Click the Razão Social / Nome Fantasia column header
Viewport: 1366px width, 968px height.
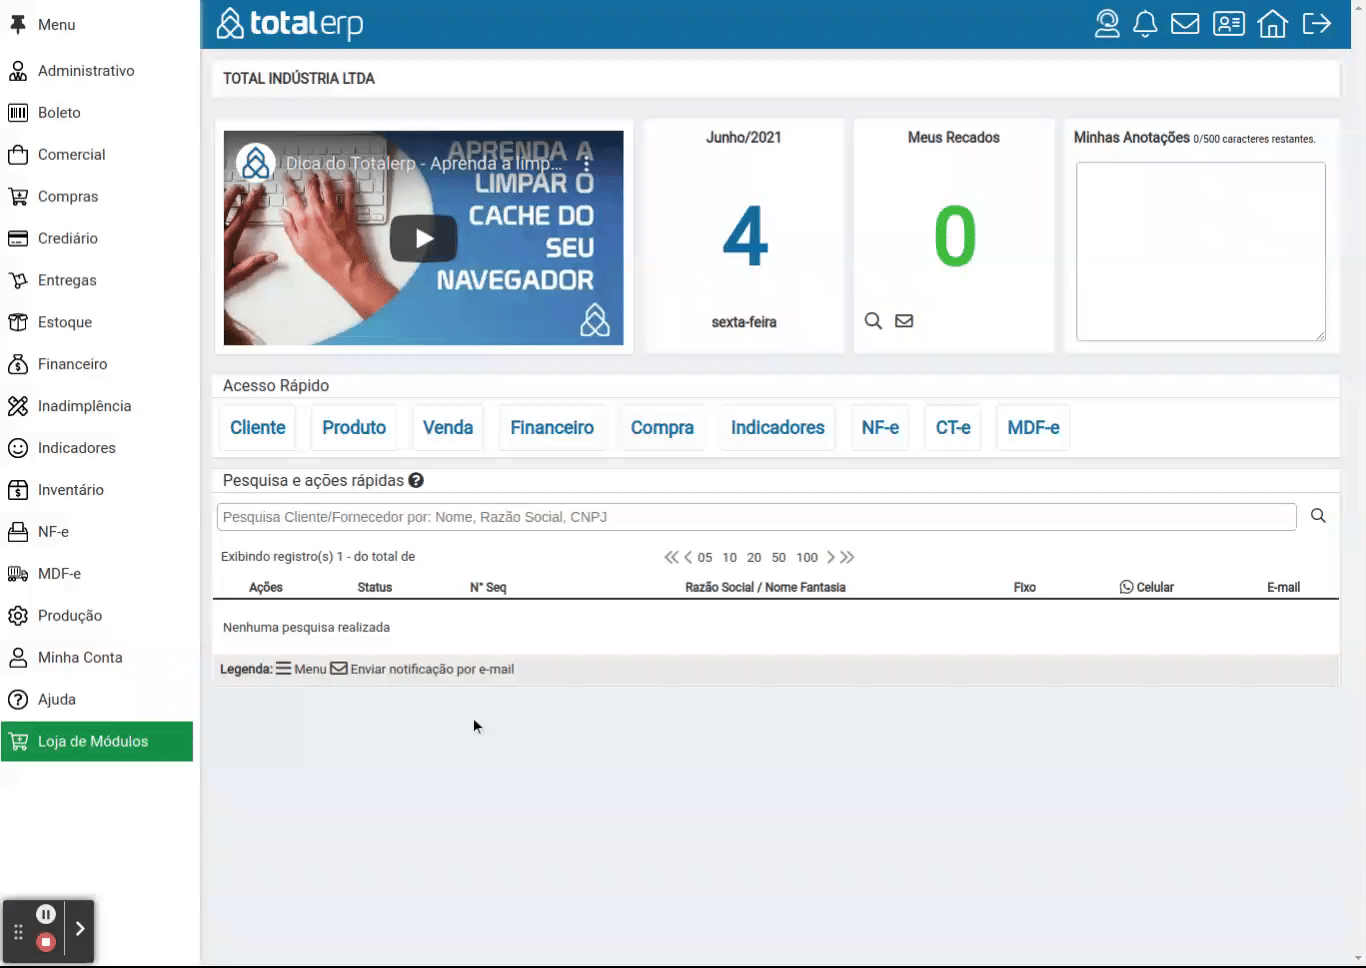tap(765, 588)
